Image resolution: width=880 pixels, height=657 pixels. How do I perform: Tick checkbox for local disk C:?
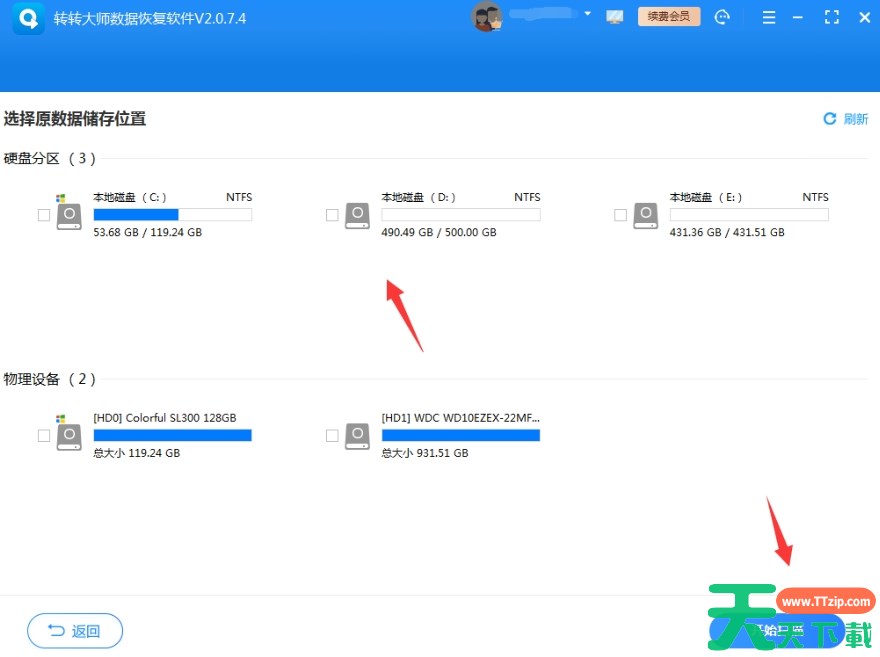(43, 215)
